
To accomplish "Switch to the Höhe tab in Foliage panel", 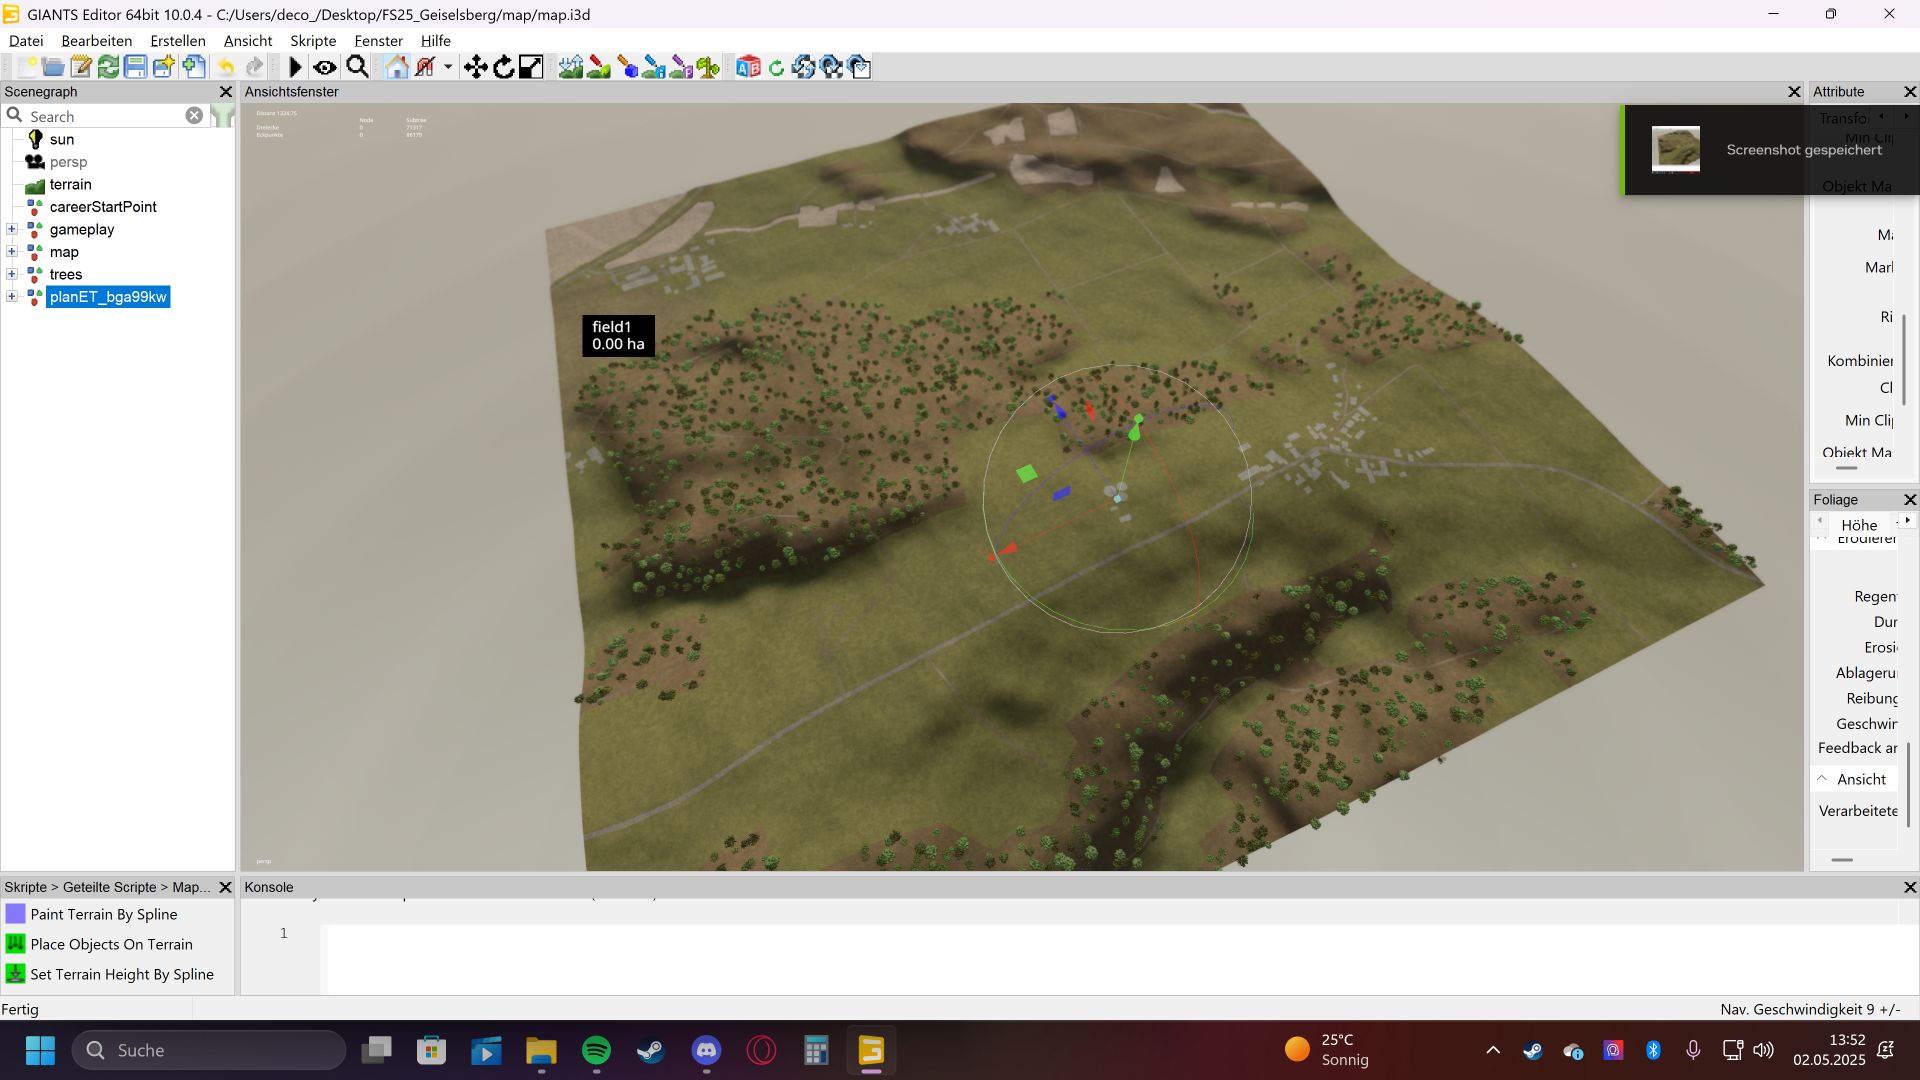I will tap(1859, 525).
